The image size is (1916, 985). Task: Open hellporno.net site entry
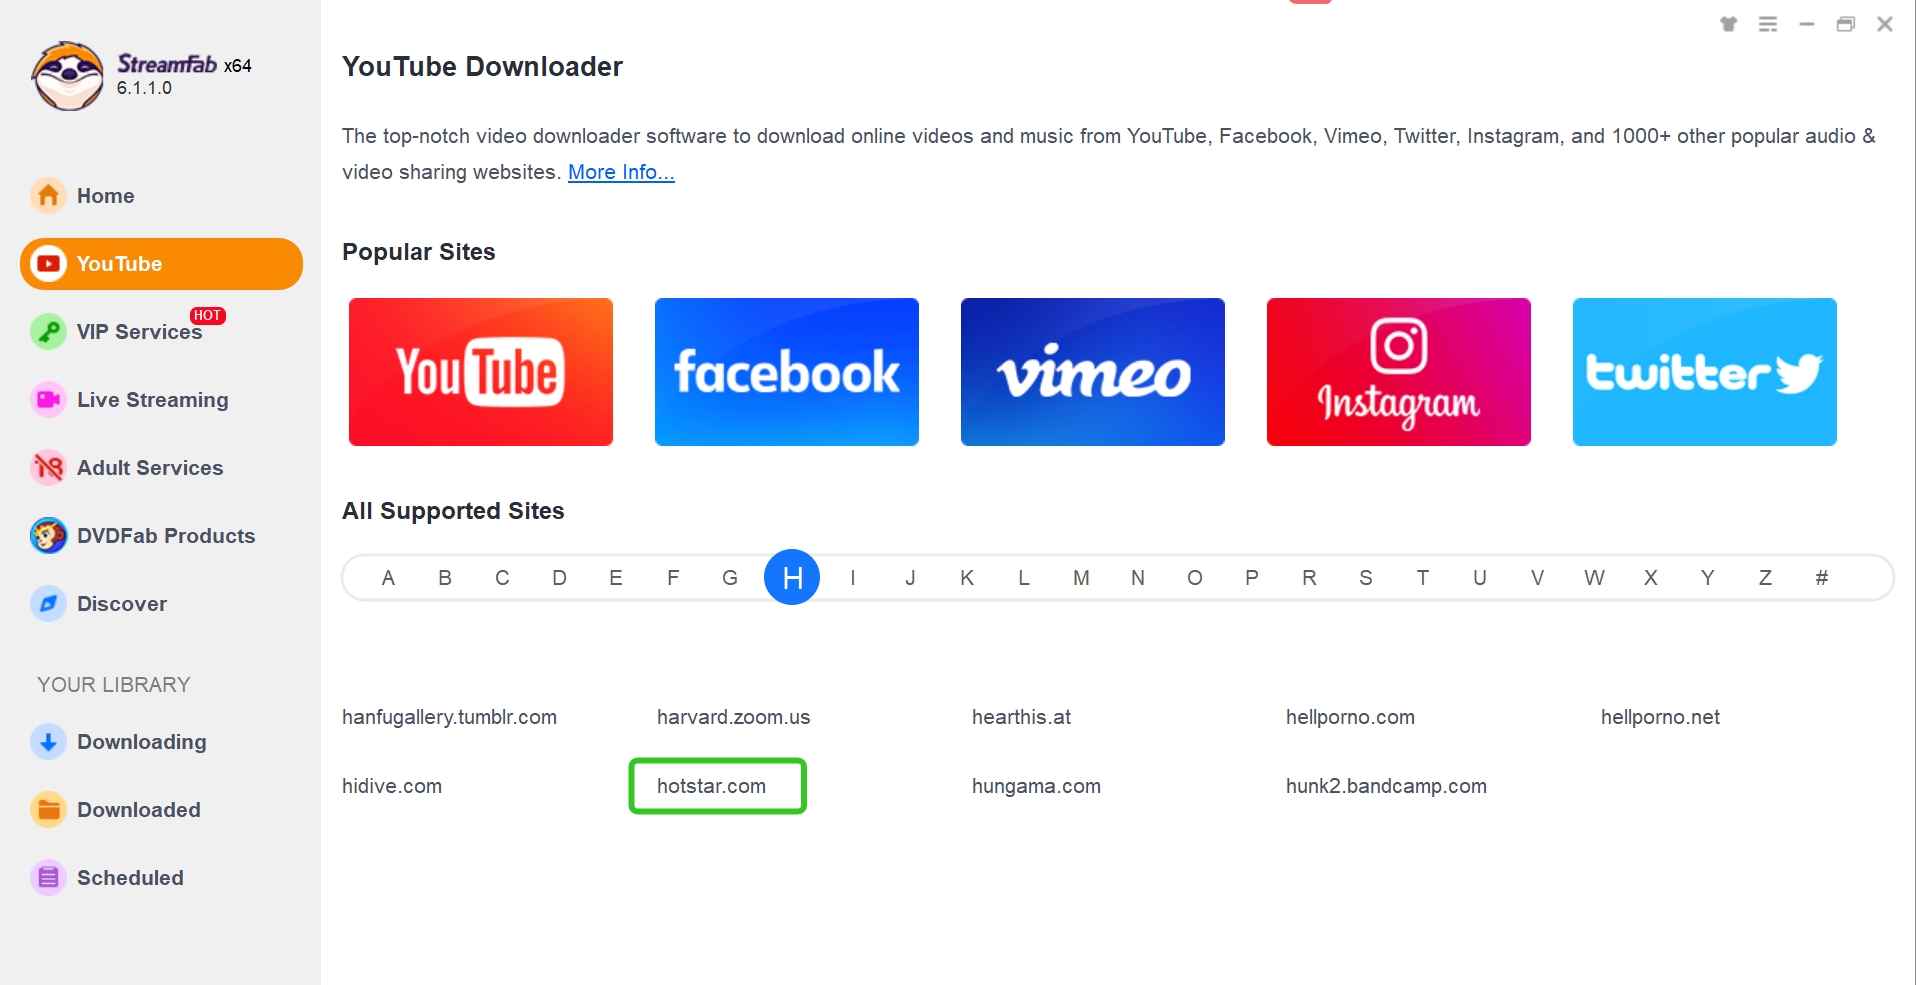point(1660,717)
